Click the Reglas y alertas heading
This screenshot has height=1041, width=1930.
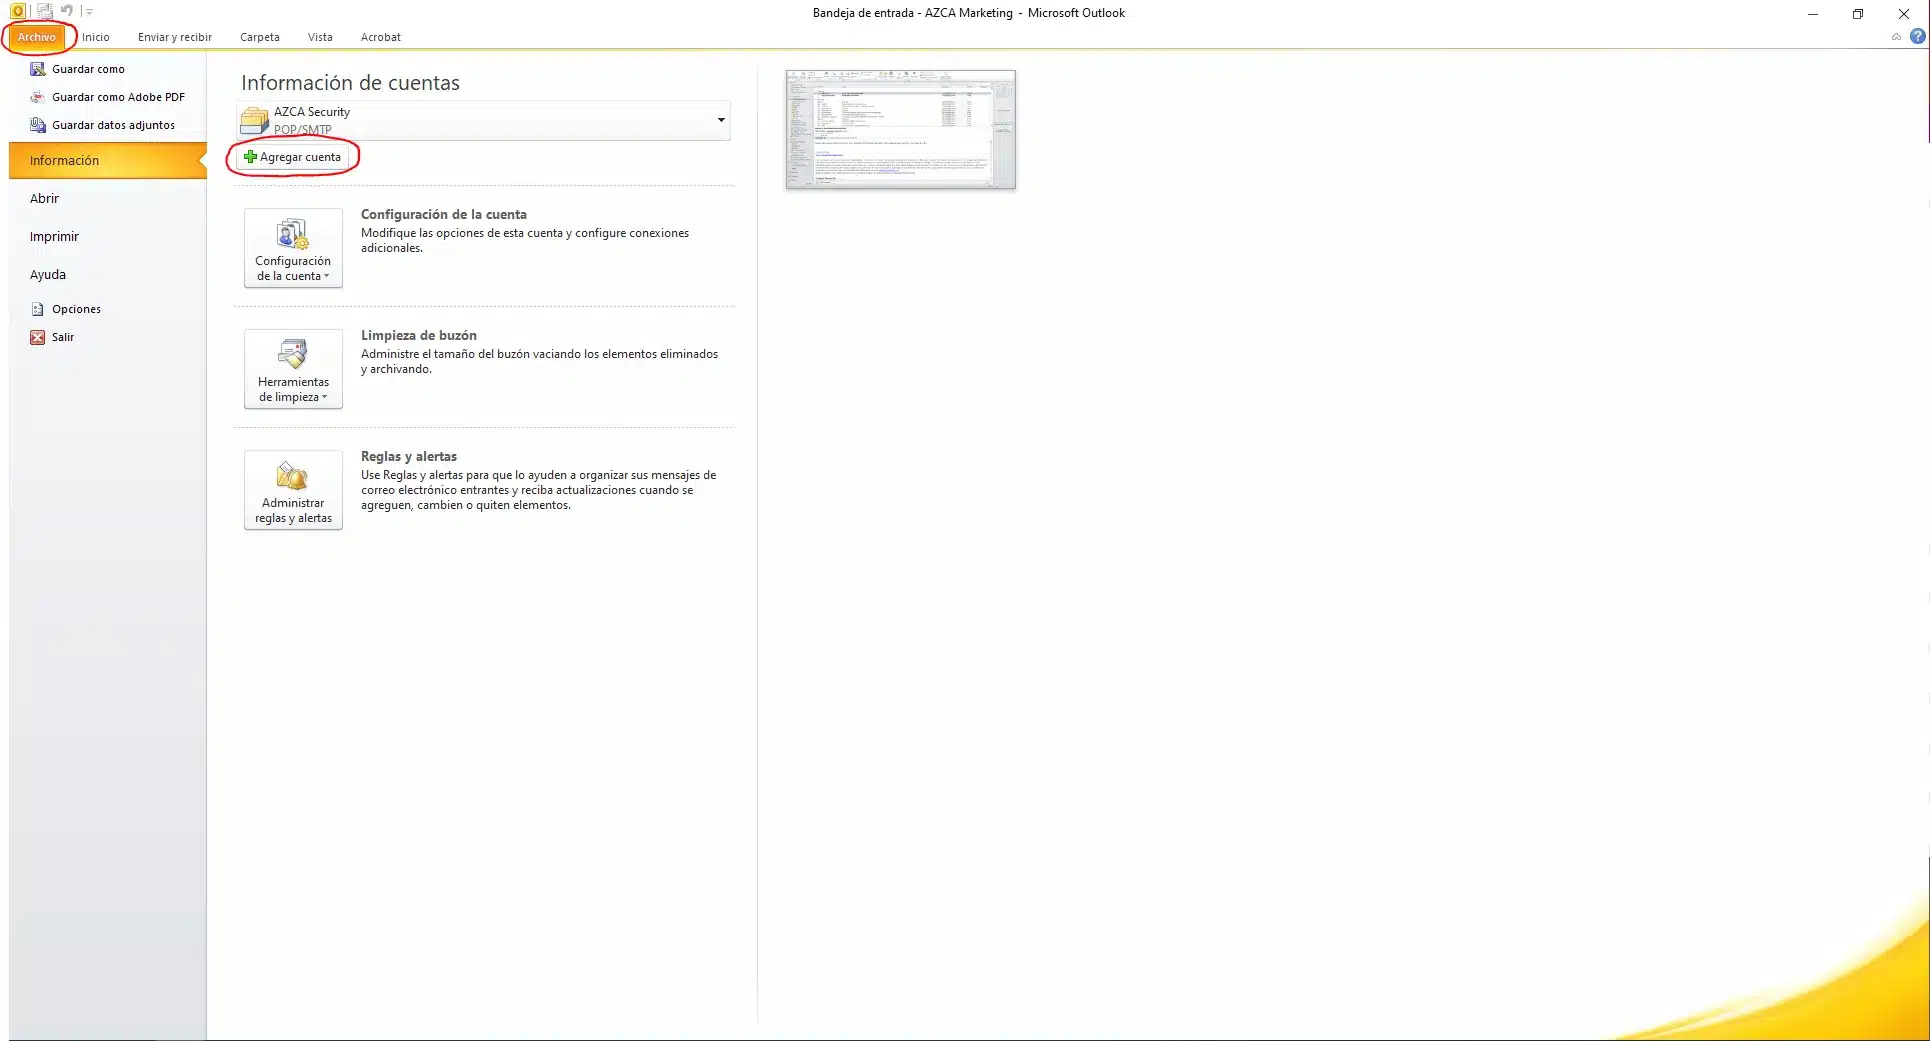coord(409,456)
